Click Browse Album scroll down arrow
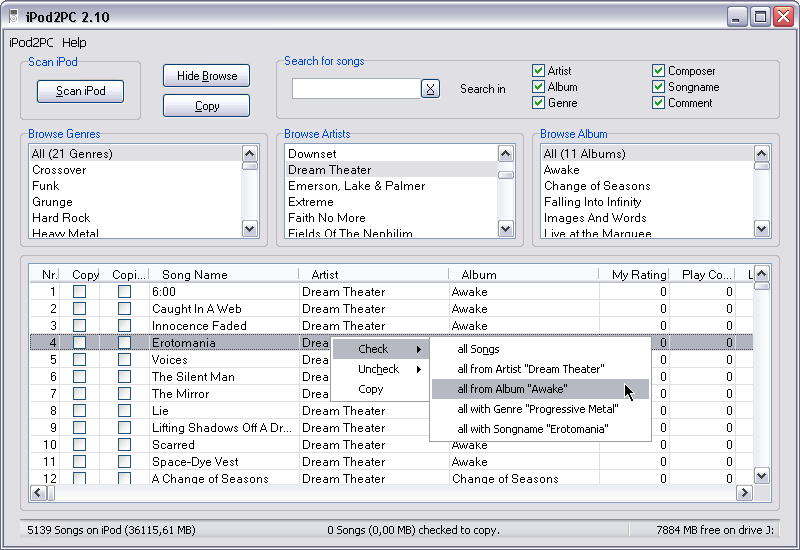Screen dimensions: 800x550 [x=762, y=229]
